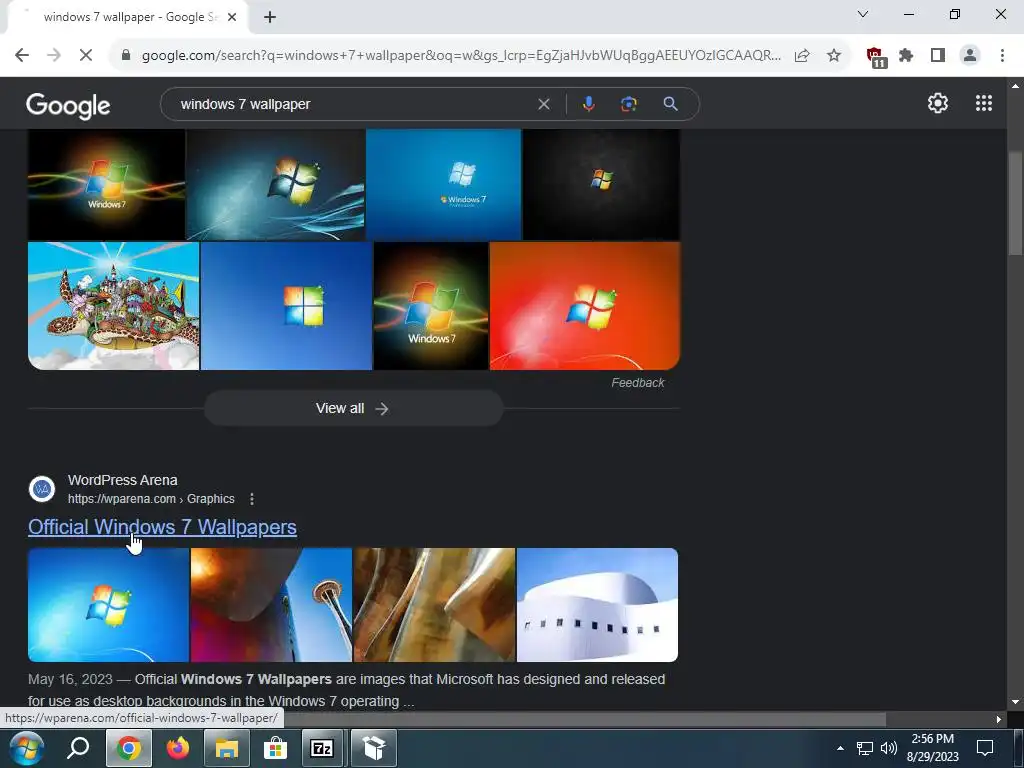Screen dimensions: 1024x768
Task: Open the colorful turtle city wallpaper thumbnail
Action: pyautogui.click(x=114, y=306)
